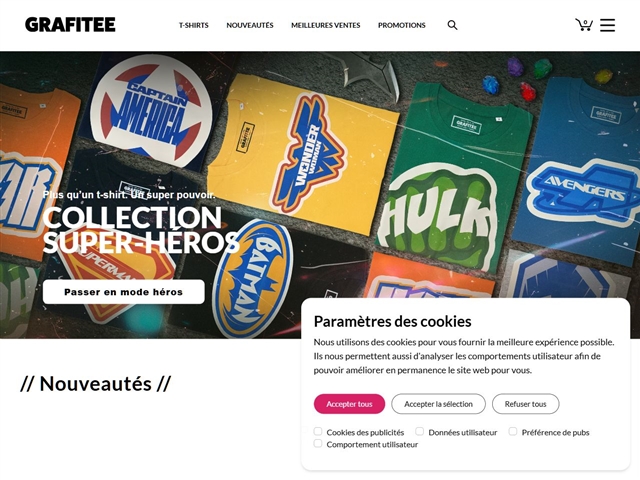Go to NOUVEAUTÉS menu item

[250, 25]
